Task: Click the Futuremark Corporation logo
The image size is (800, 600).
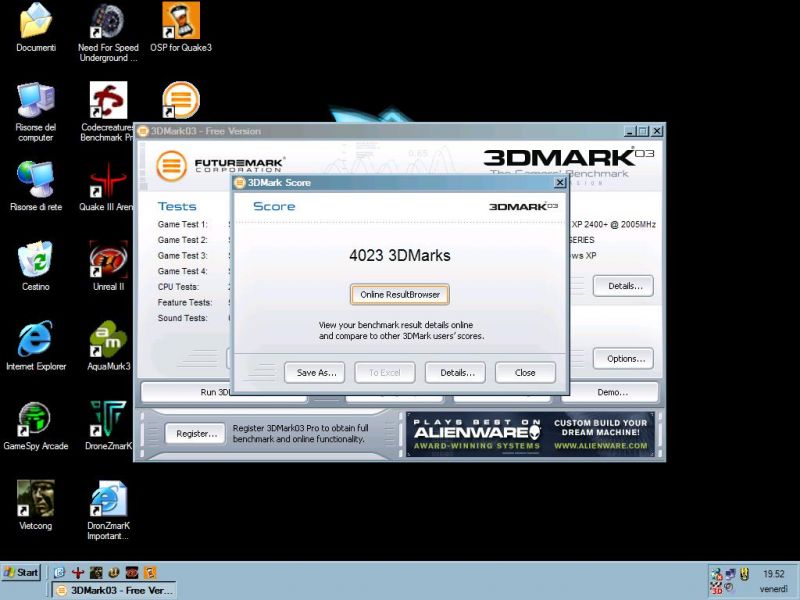Action: [220, 165]
